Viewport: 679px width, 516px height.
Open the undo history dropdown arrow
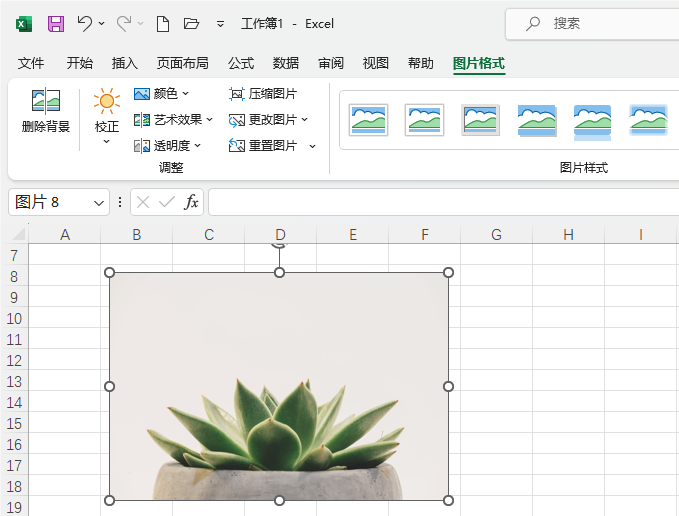tap(102, 23)
